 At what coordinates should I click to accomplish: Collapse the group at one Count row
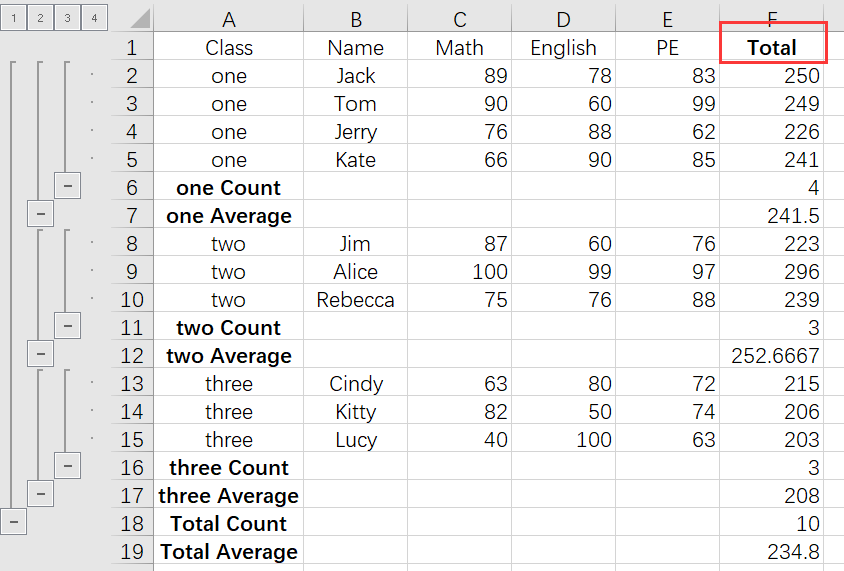[x=67, y=186]
